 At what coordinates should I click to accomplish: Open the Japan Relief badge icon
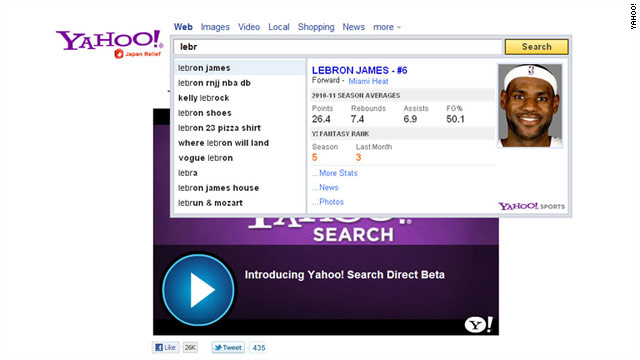tap(119, 53)
